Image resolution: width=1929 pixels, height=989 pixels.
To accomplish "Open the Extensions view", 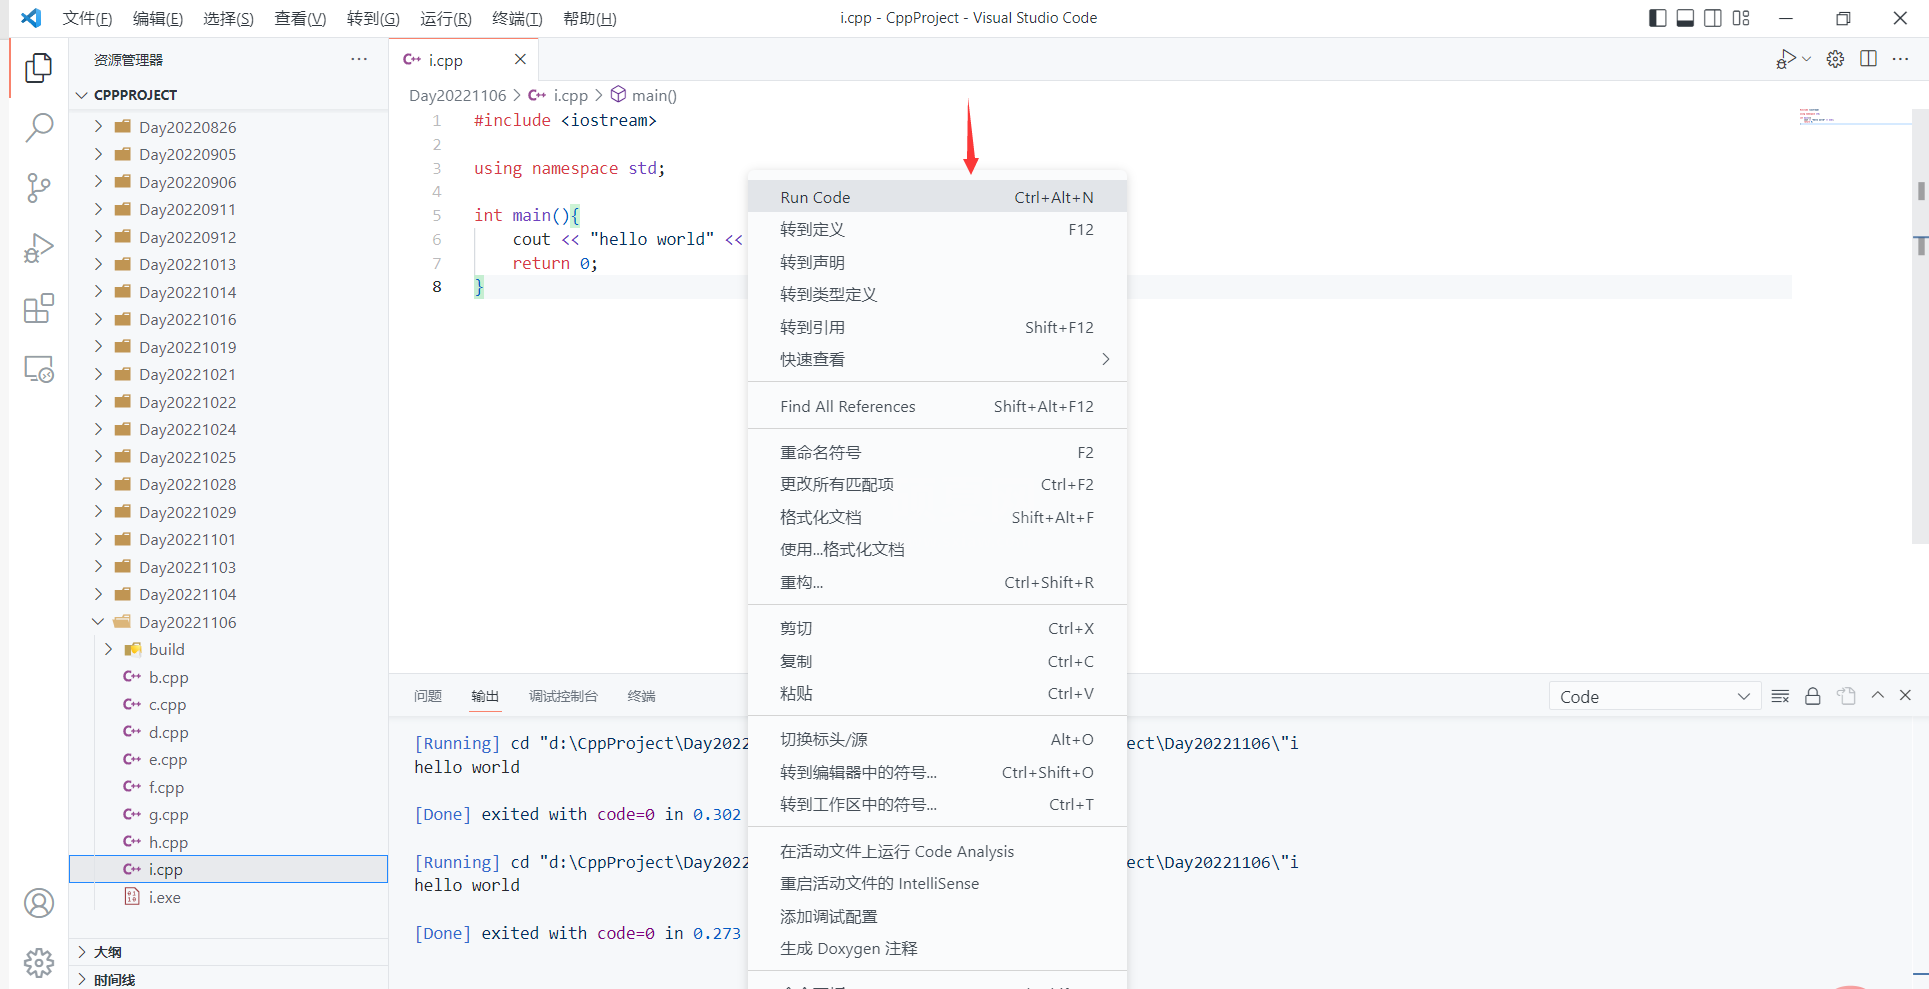I will click(x=38, y=309).
